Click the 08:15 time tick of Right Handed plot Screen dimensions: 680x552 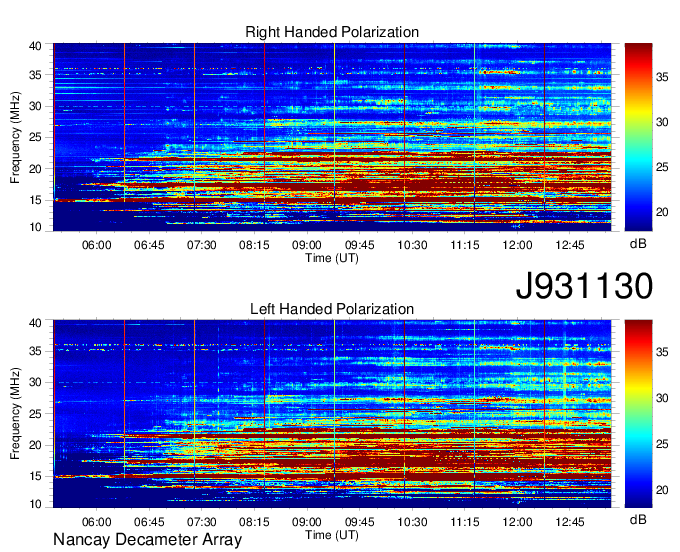click(x=254, y=245)
